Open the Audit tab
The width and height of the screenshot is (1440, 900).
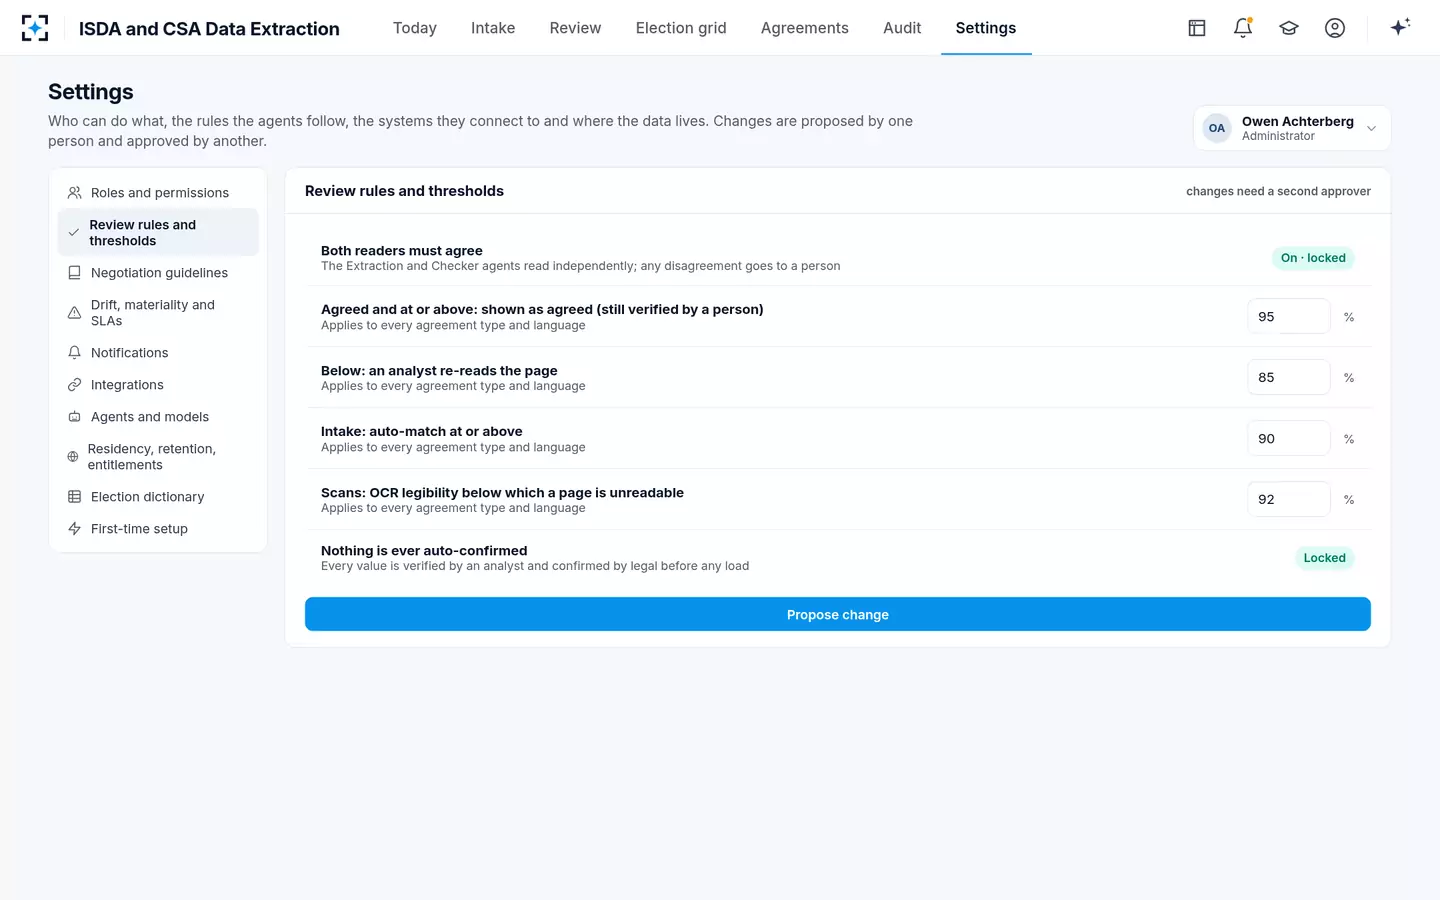point(902,28)
